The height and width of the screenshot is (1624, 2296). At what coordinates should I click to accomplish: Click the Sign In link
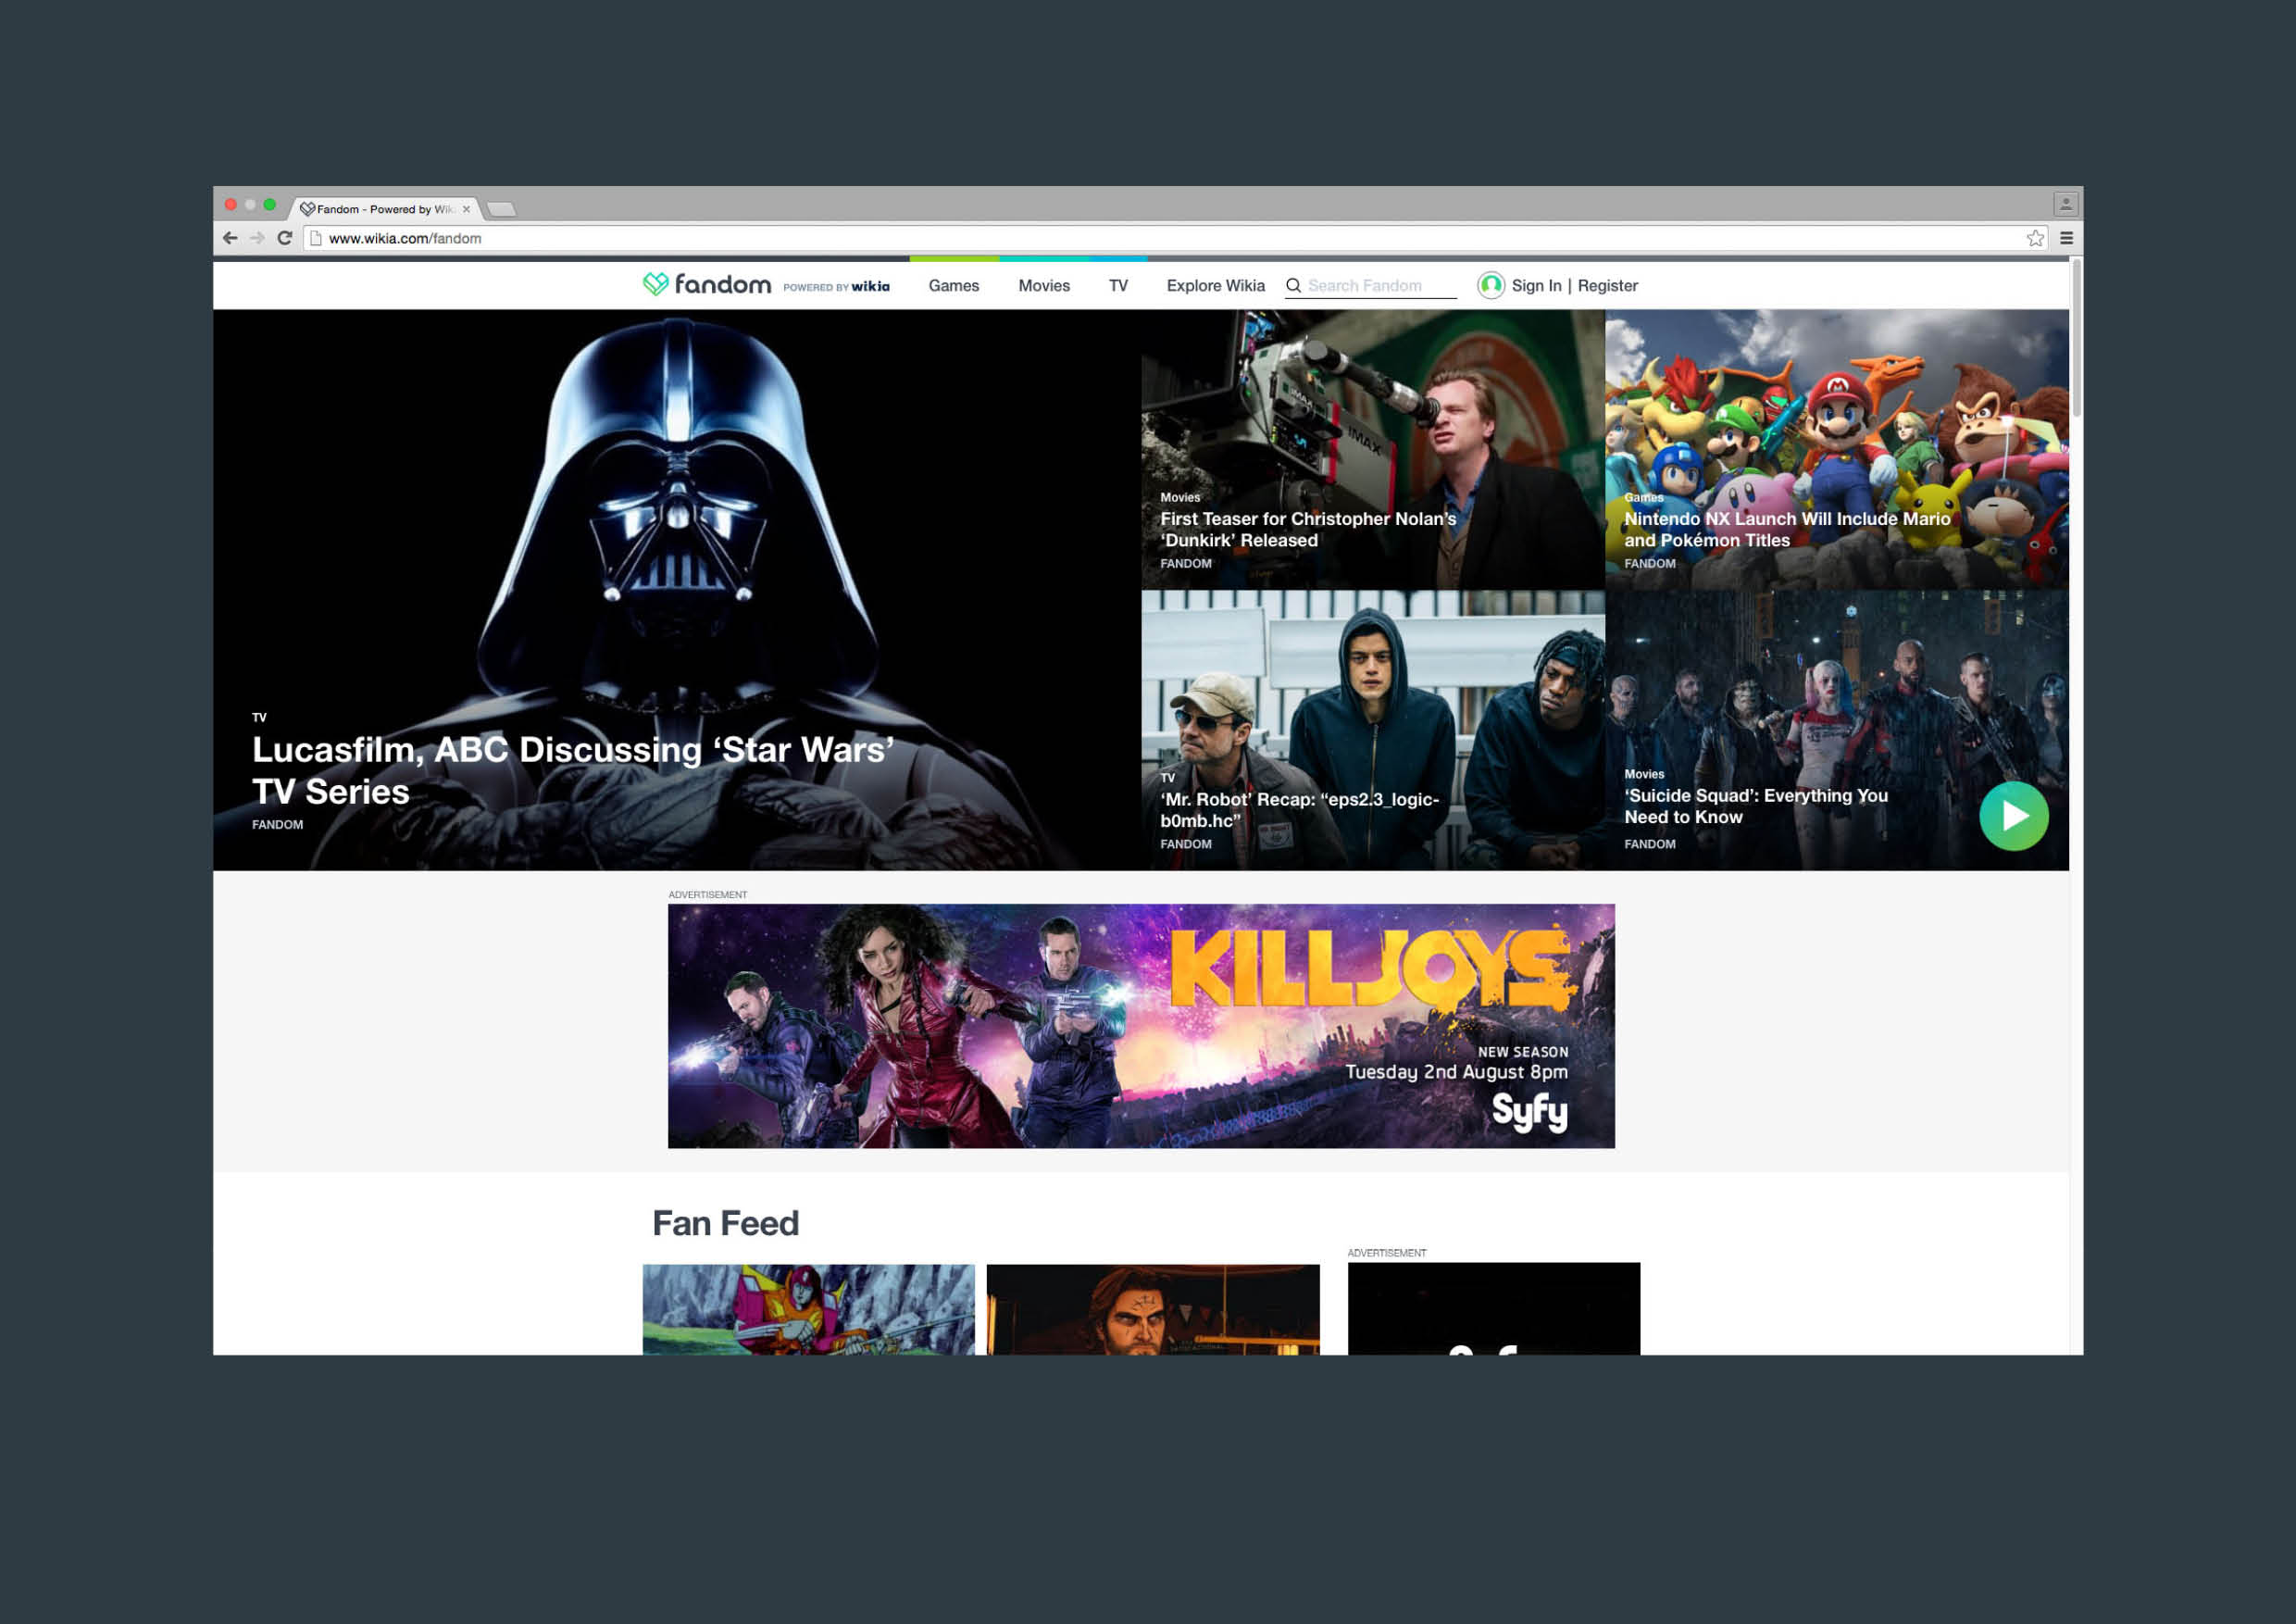coord(1535,286)
